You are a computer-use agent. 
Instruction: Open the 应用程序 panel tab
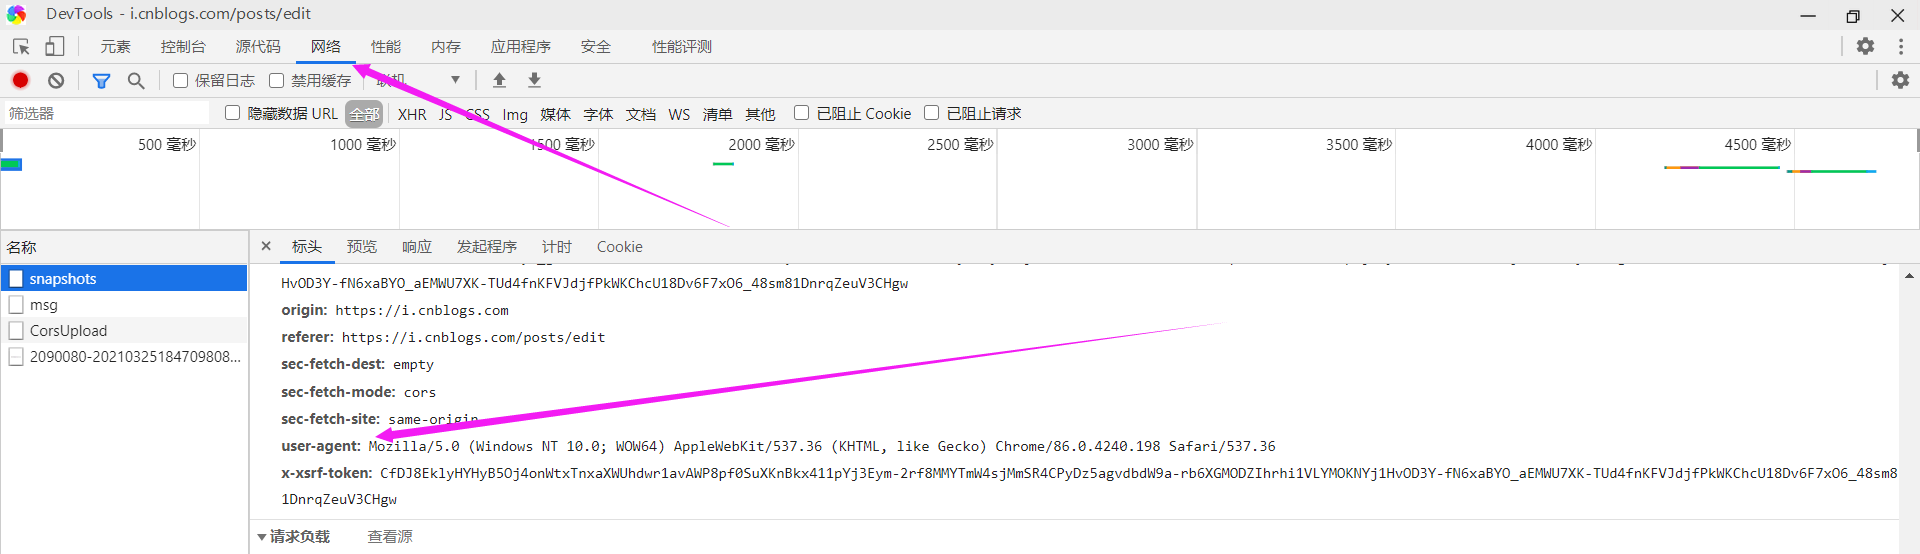[x=521, y=46]
